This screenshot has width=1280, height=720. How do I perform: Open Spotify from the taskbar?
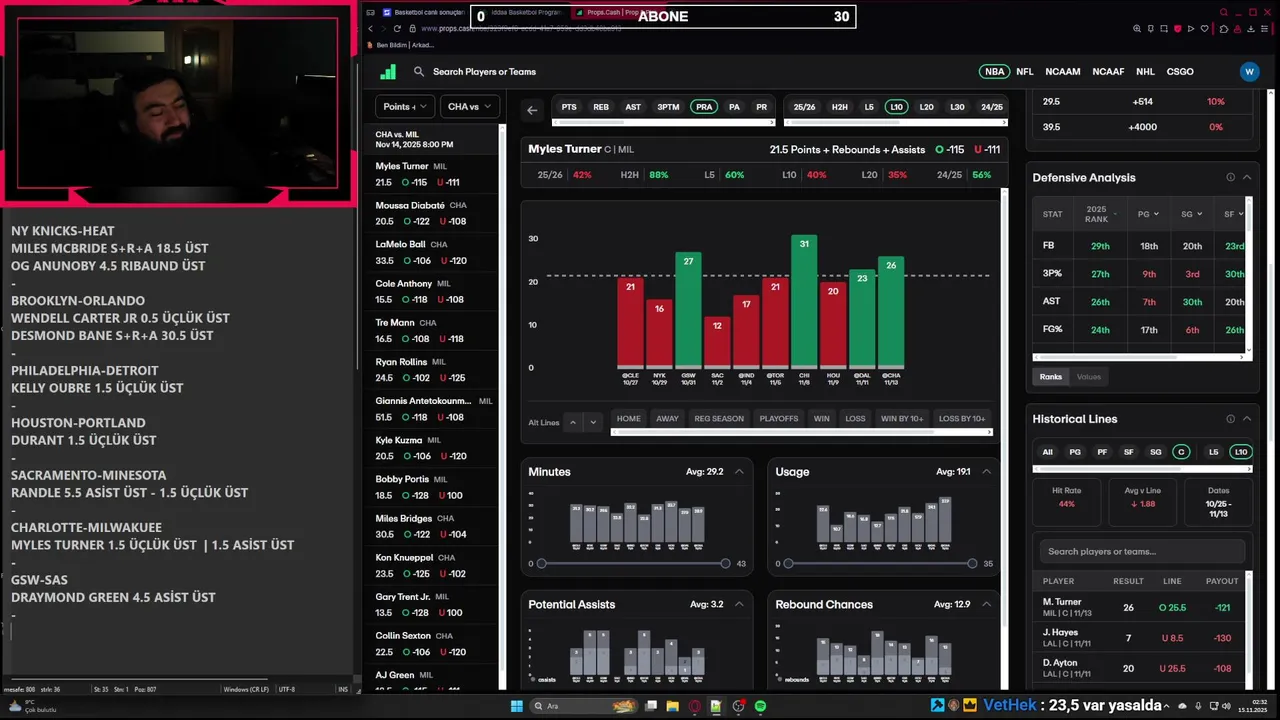coord(760,706)
